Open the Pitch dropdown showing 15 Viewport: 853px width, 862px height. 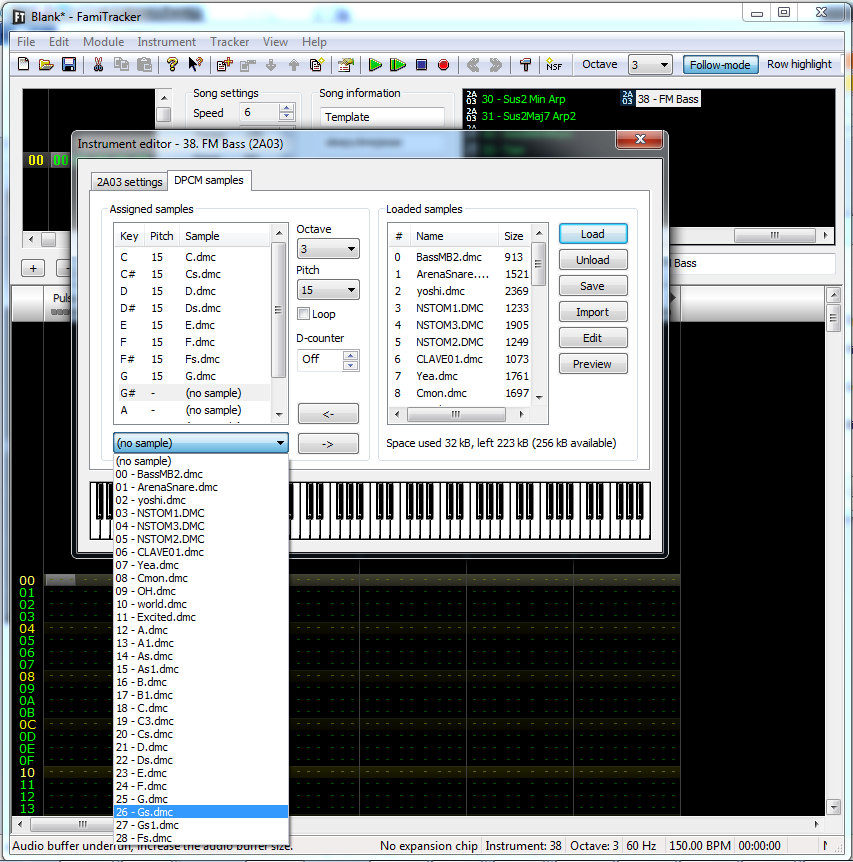(328, 290)
